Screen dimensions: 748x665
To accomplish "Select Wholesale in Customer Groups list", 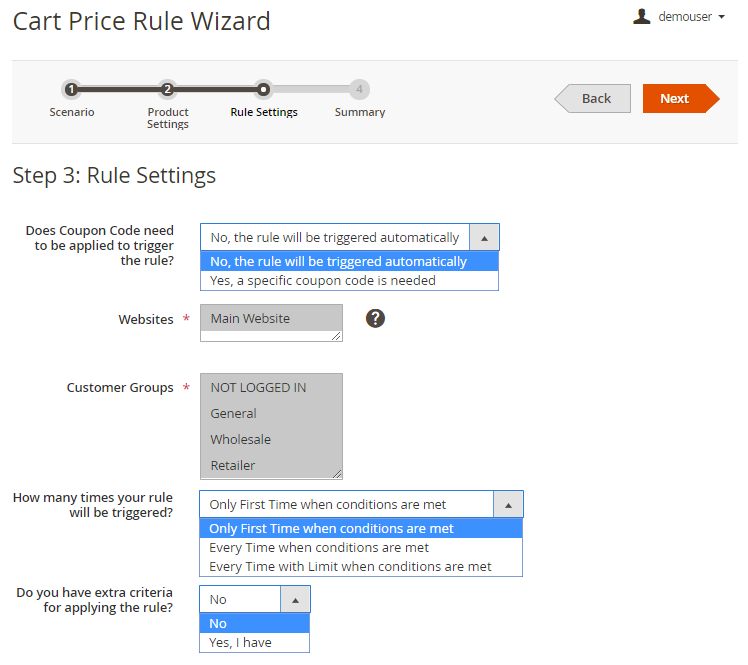I will [241, 440].
